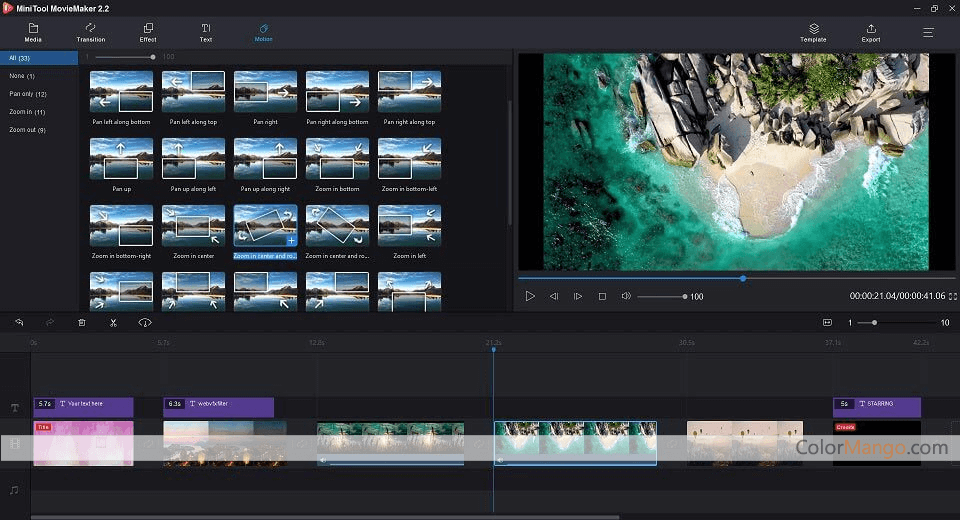The height and width of the screenshot is (520, 960).
Task: Click the zoom-to-fit timeline icon
Action: pyautogui.click(x=827, y=323)
